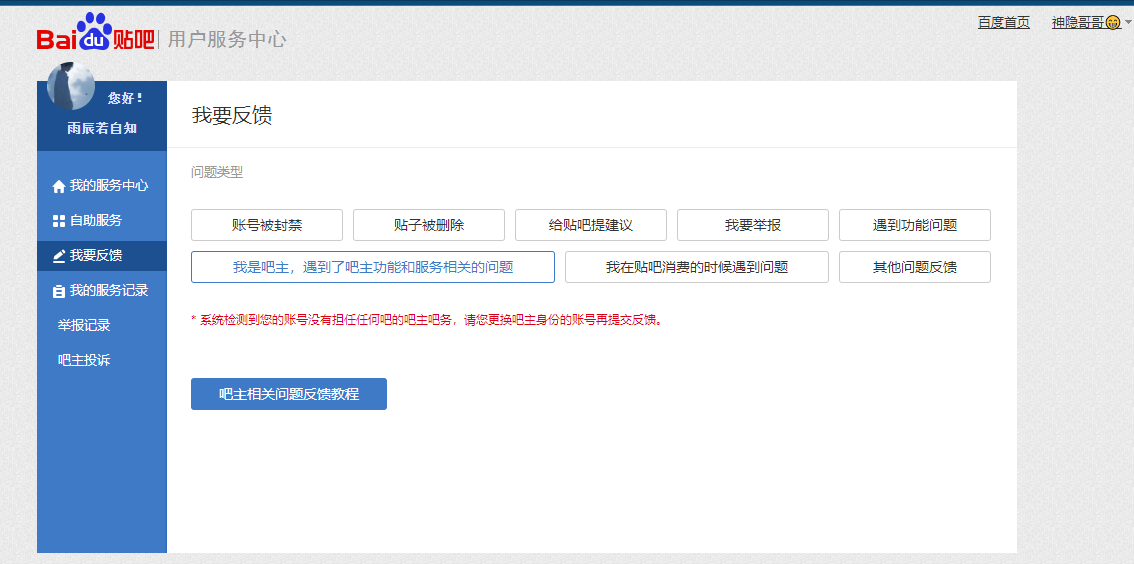The width and height of the screenshot is (1134, 564).
Task: Pick the 遇到功能问题 option
Action: 915,225
